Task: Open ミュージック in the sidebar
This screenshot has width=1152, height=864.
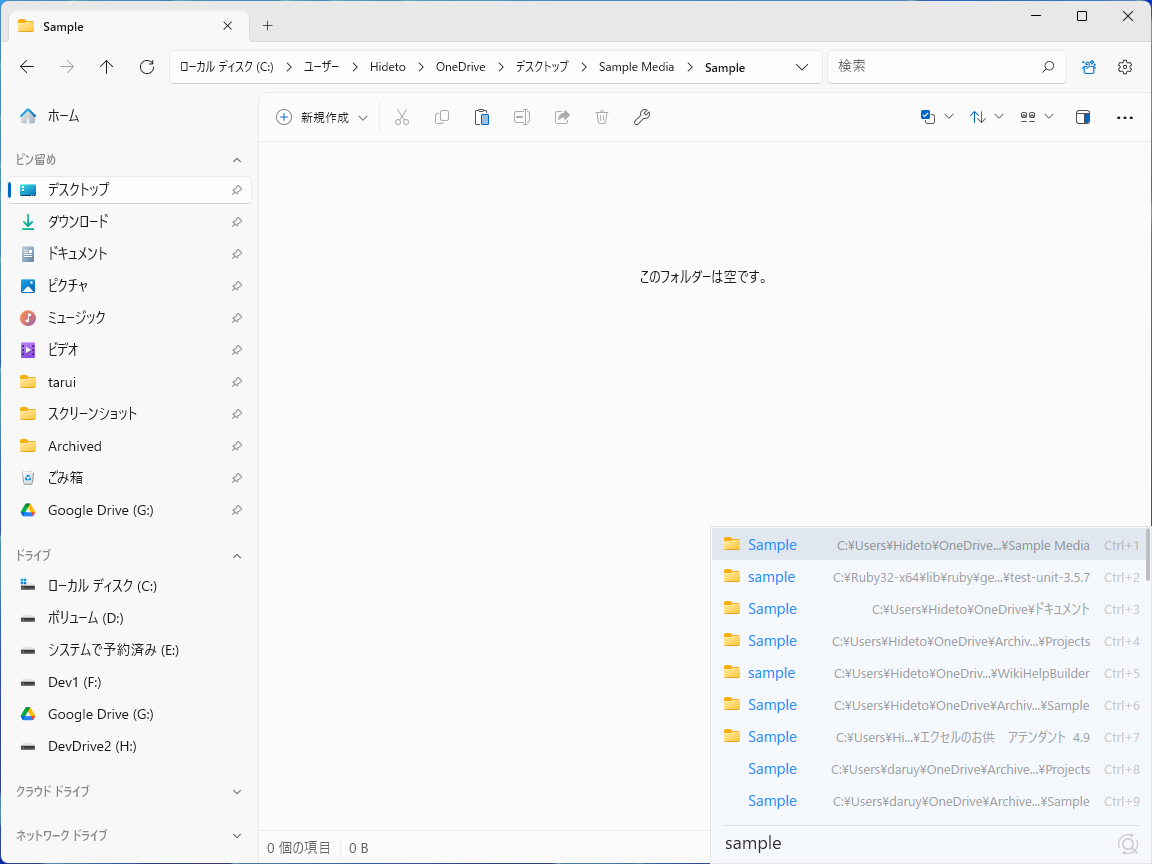Action: tap(129, 318)
